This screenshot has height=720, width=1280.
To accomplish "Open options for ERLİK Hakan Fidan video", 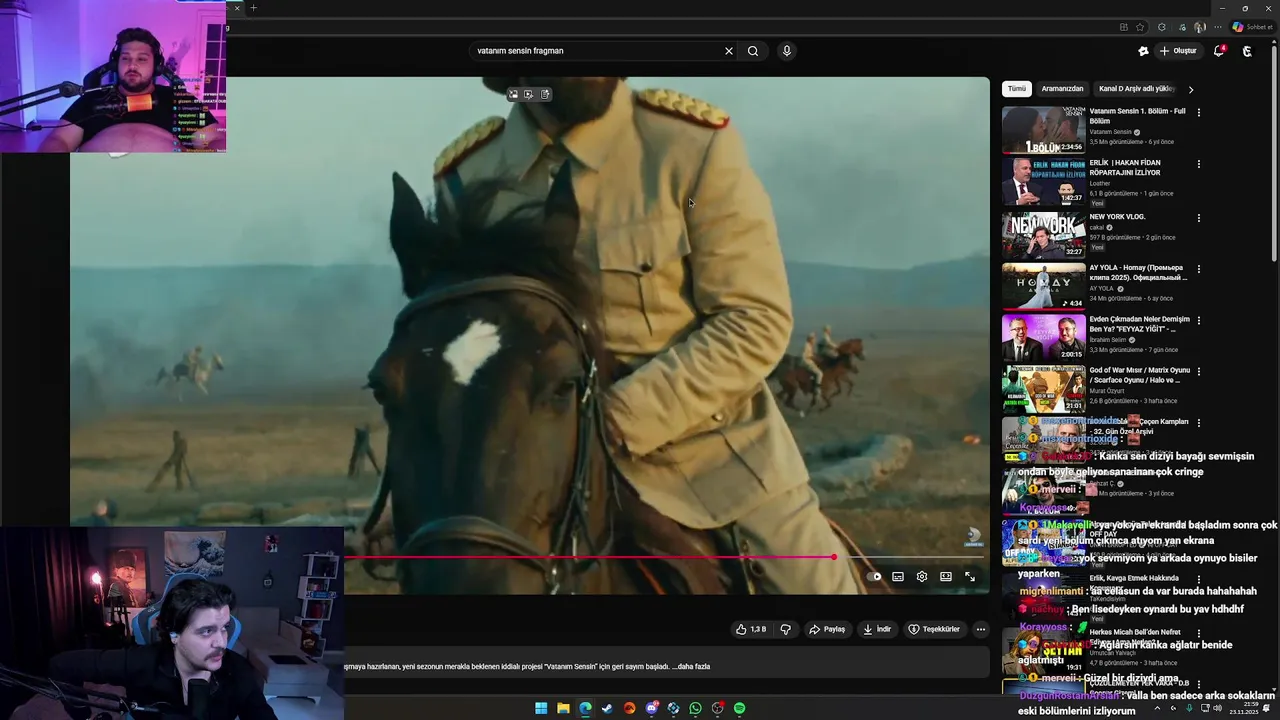I will 1199,164.
